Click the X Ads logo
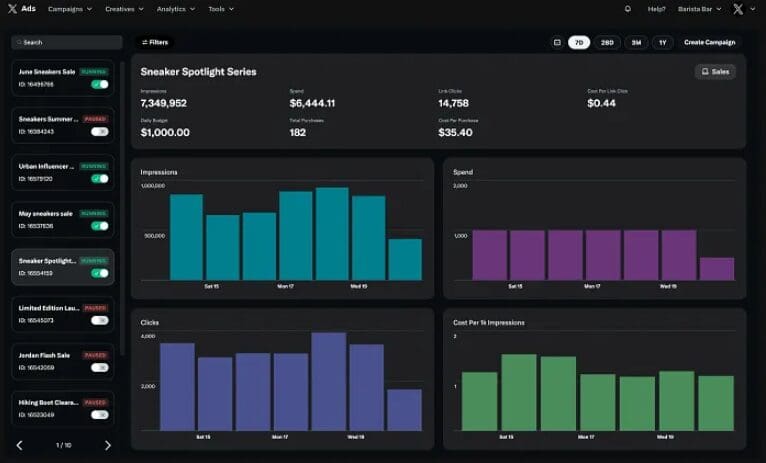The width and height of the screenshot is (766, 463). tap(20, 9)
